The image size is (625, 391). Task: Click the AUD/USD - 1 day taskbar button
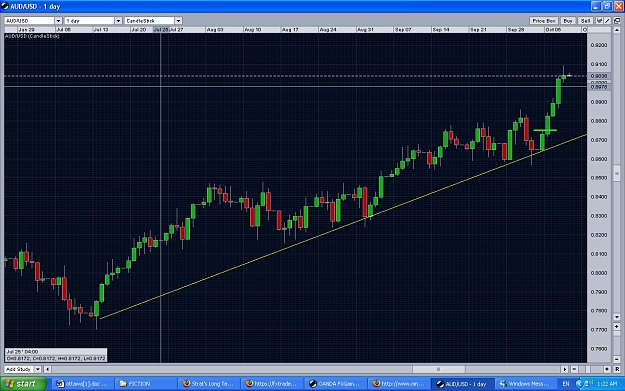pos(462,384)
